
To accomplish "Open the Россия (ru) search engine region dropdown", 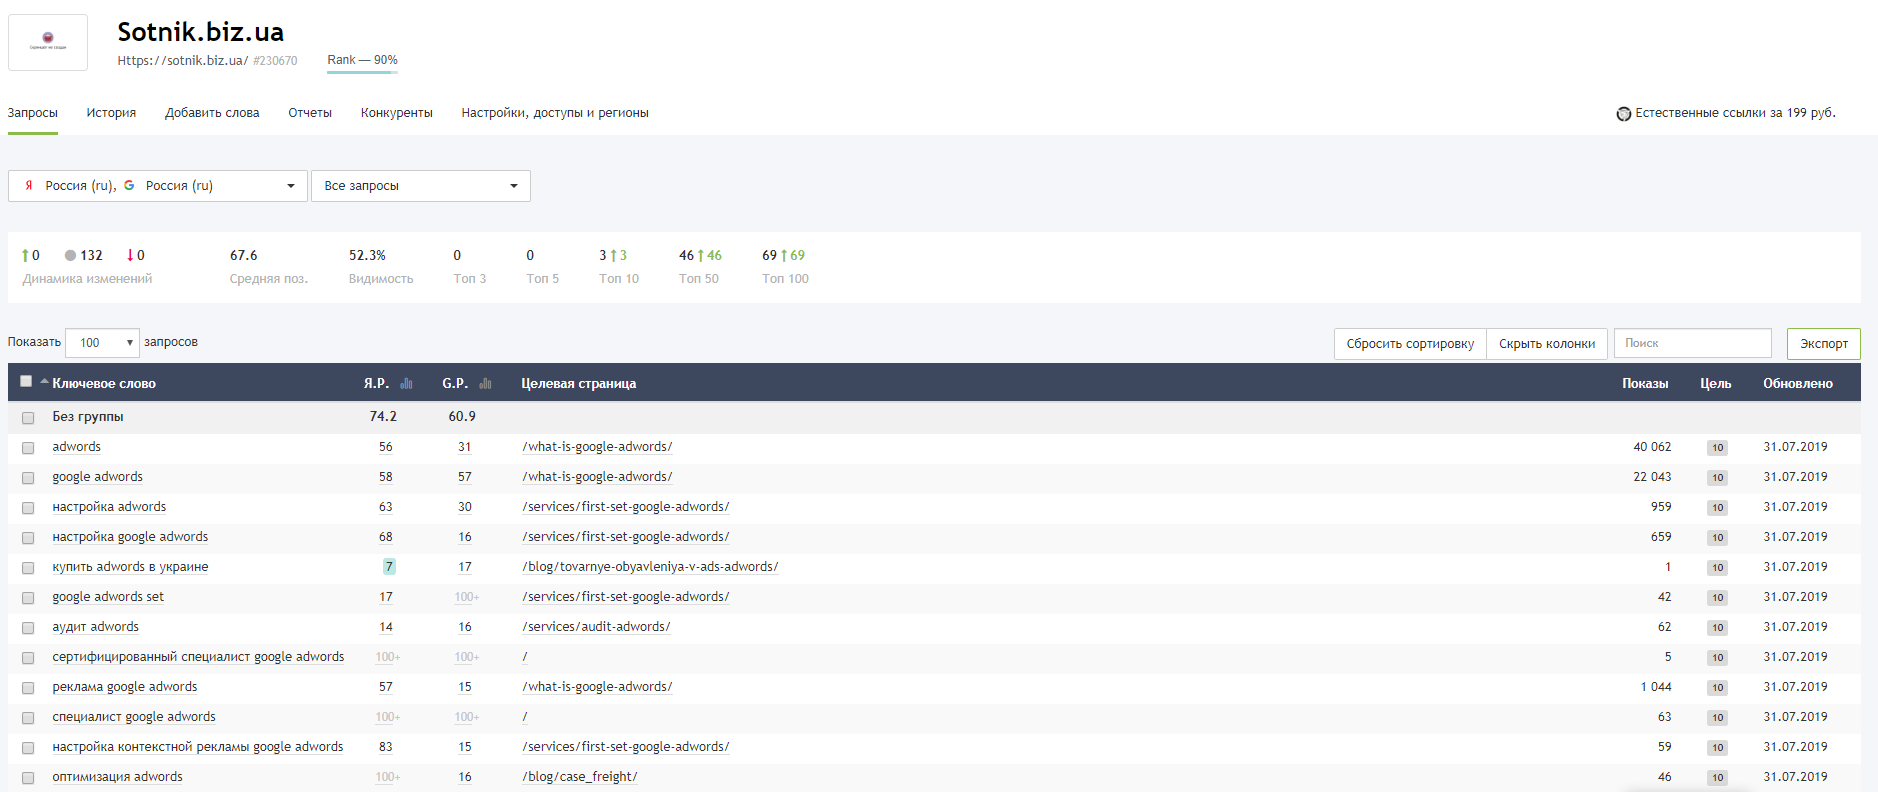I will (158, 186).
